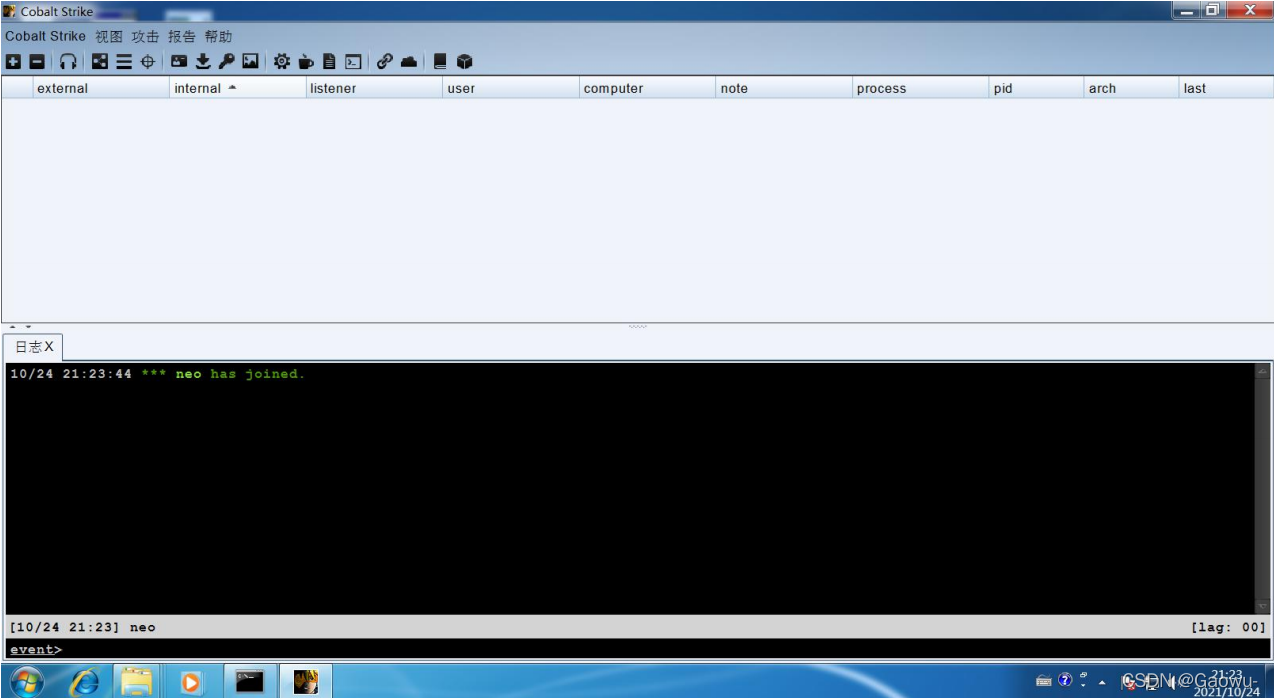
Task: Sort by arch column header
Action: (x=1132, y=88)
